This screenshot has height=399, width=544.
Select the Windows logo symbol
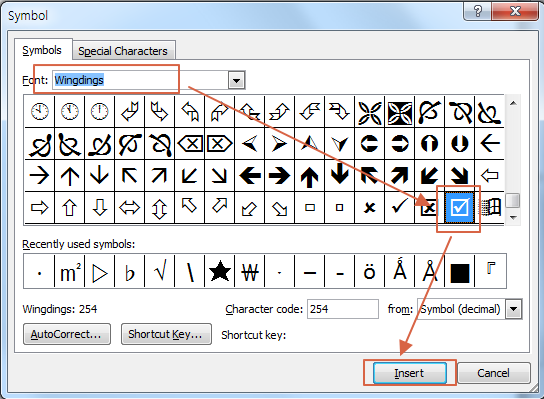[x=490, y=207]
